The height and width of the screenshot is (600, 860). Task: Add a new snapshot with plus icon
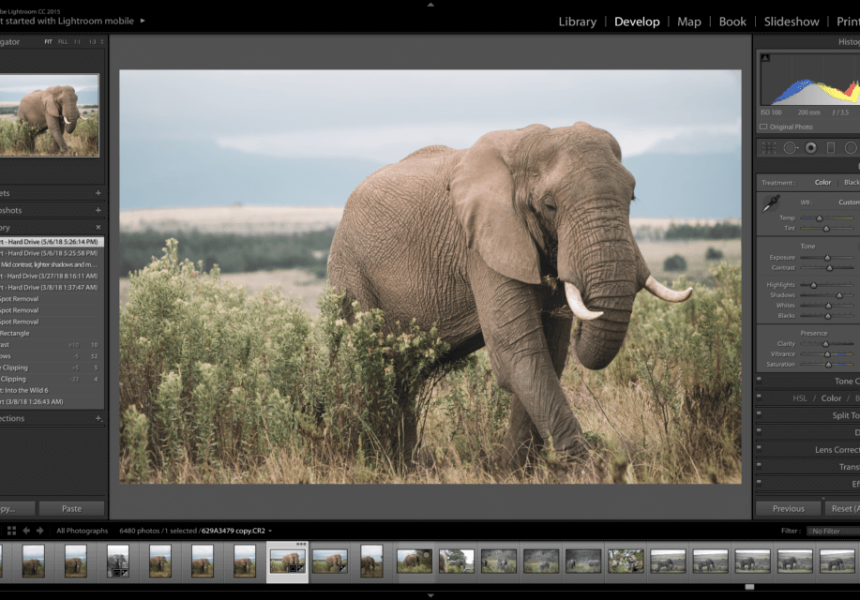point(98,211)
